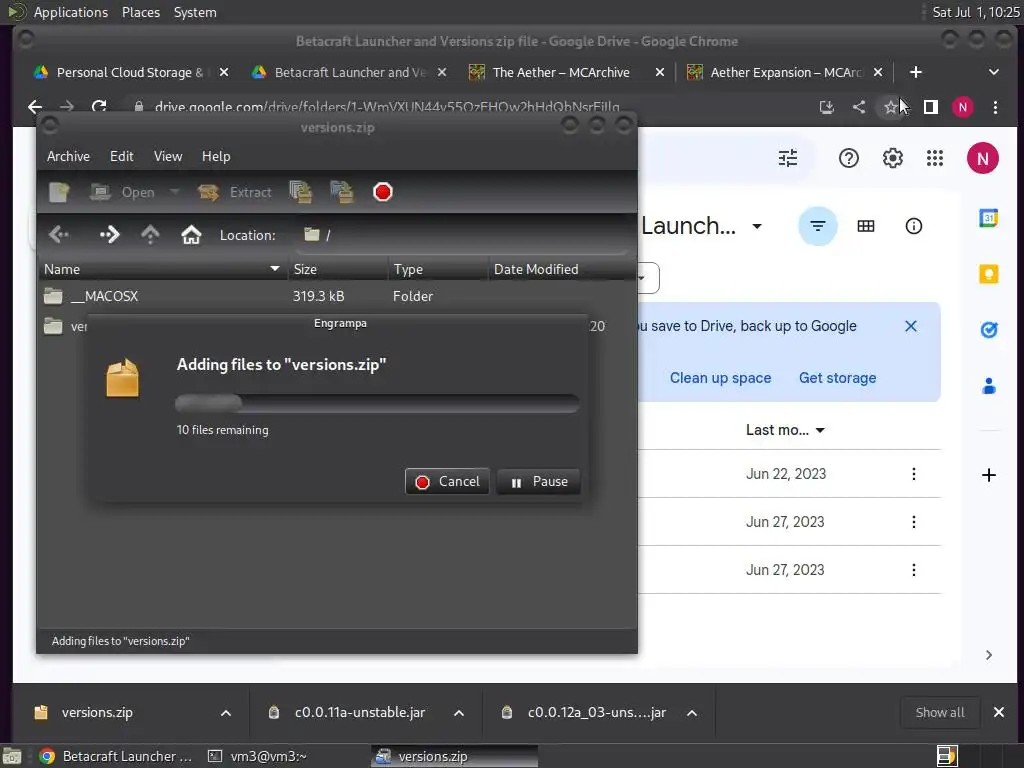Screen dimensions: 1024x768
Task: Open the Help menu in Engrampa
Action: coord(216,156)
